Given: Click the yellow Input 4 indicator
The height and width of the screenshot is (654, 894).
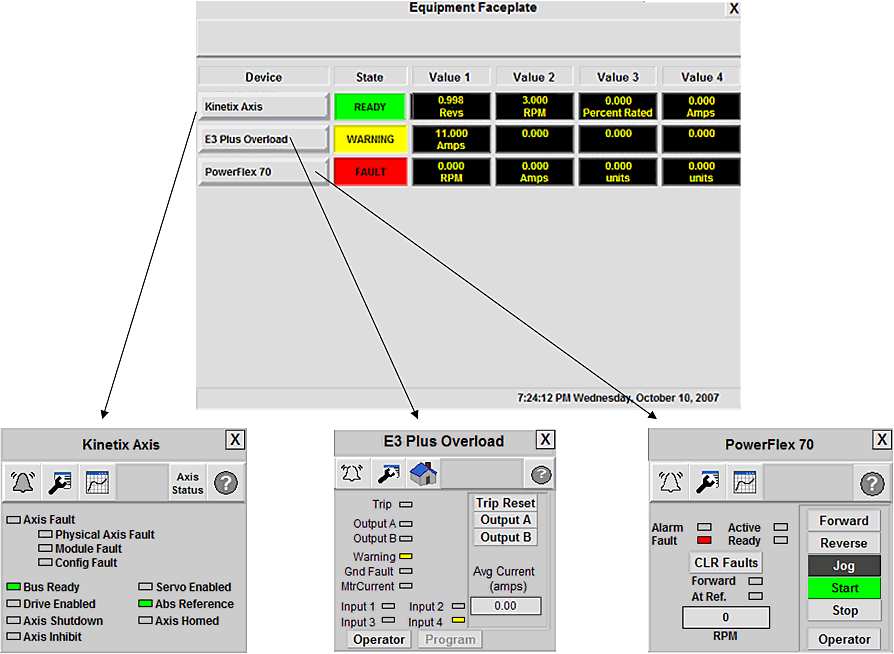Looking at the screenshot, I should (458, 620).
